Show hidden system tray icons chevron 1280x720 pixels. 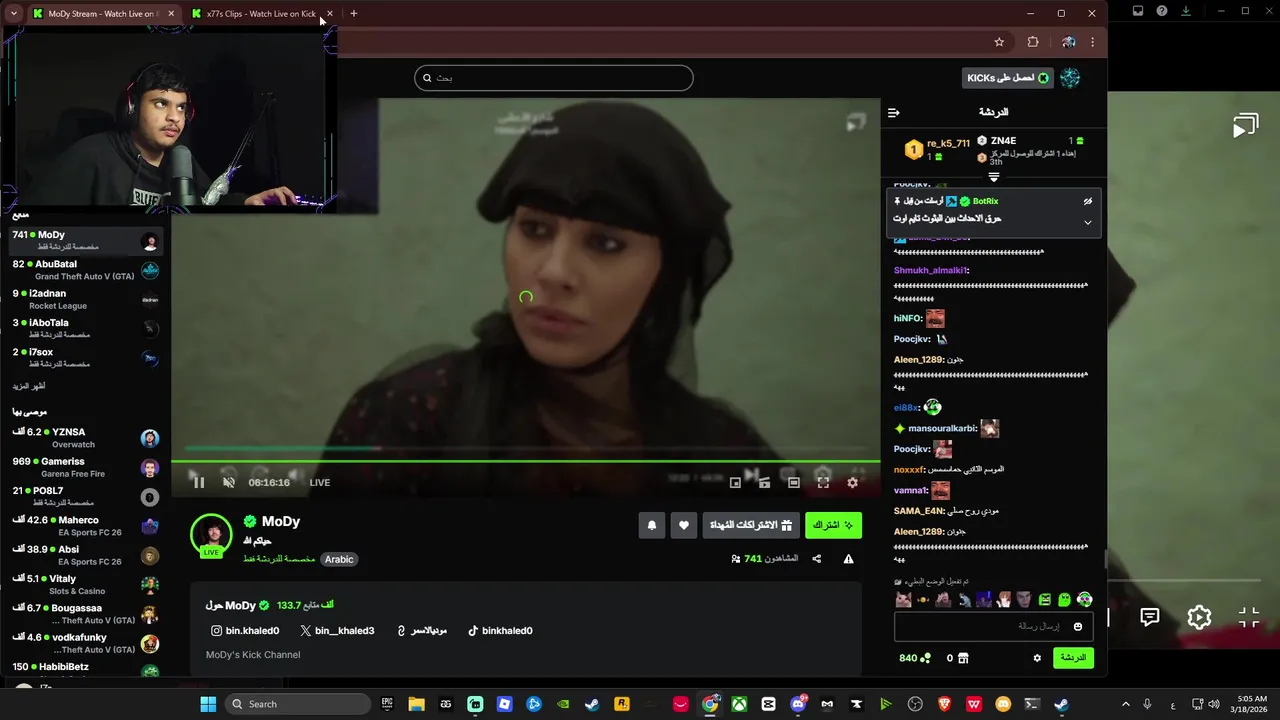tap(1125, 704)
